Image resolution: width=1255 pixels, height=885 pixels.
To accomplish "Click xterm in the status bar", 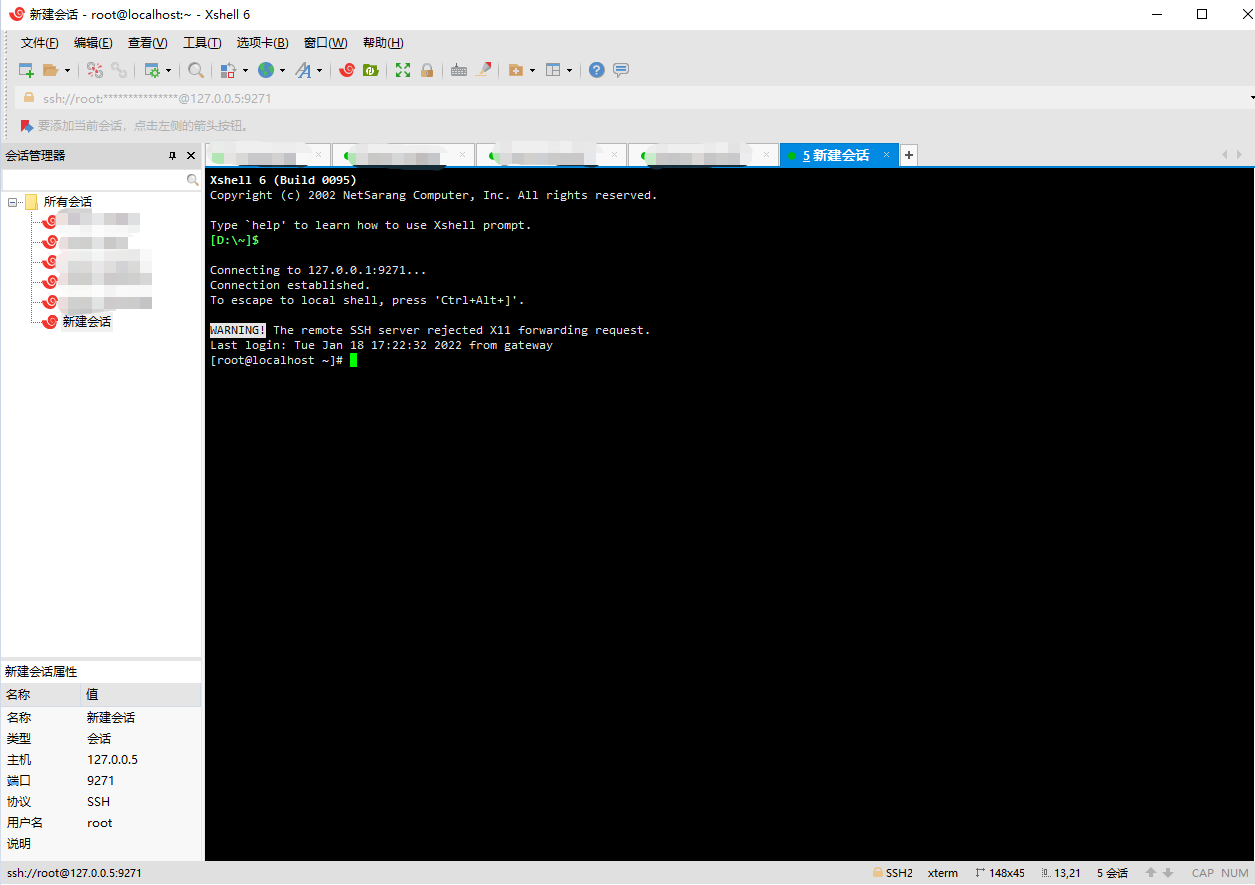I will pos(943,873).
